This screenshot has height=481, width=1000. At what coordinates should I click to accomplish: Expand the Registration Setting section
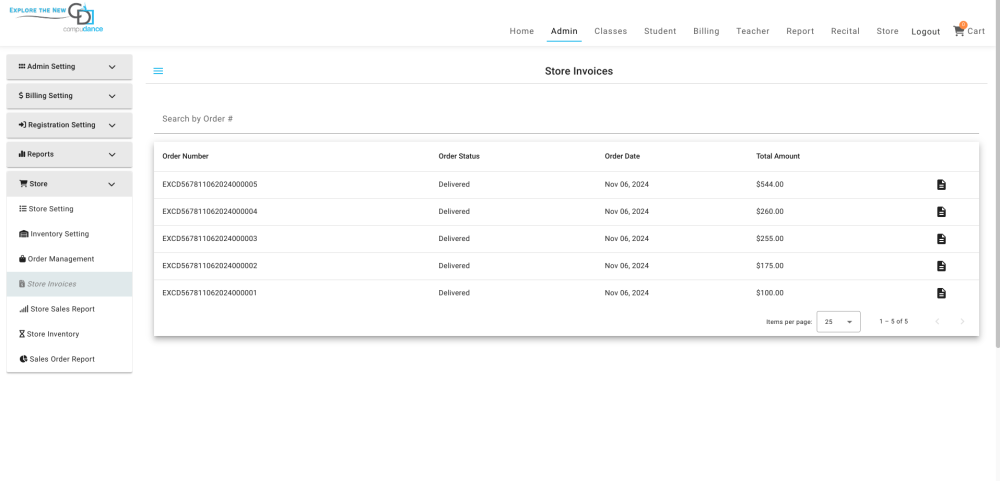70,125
